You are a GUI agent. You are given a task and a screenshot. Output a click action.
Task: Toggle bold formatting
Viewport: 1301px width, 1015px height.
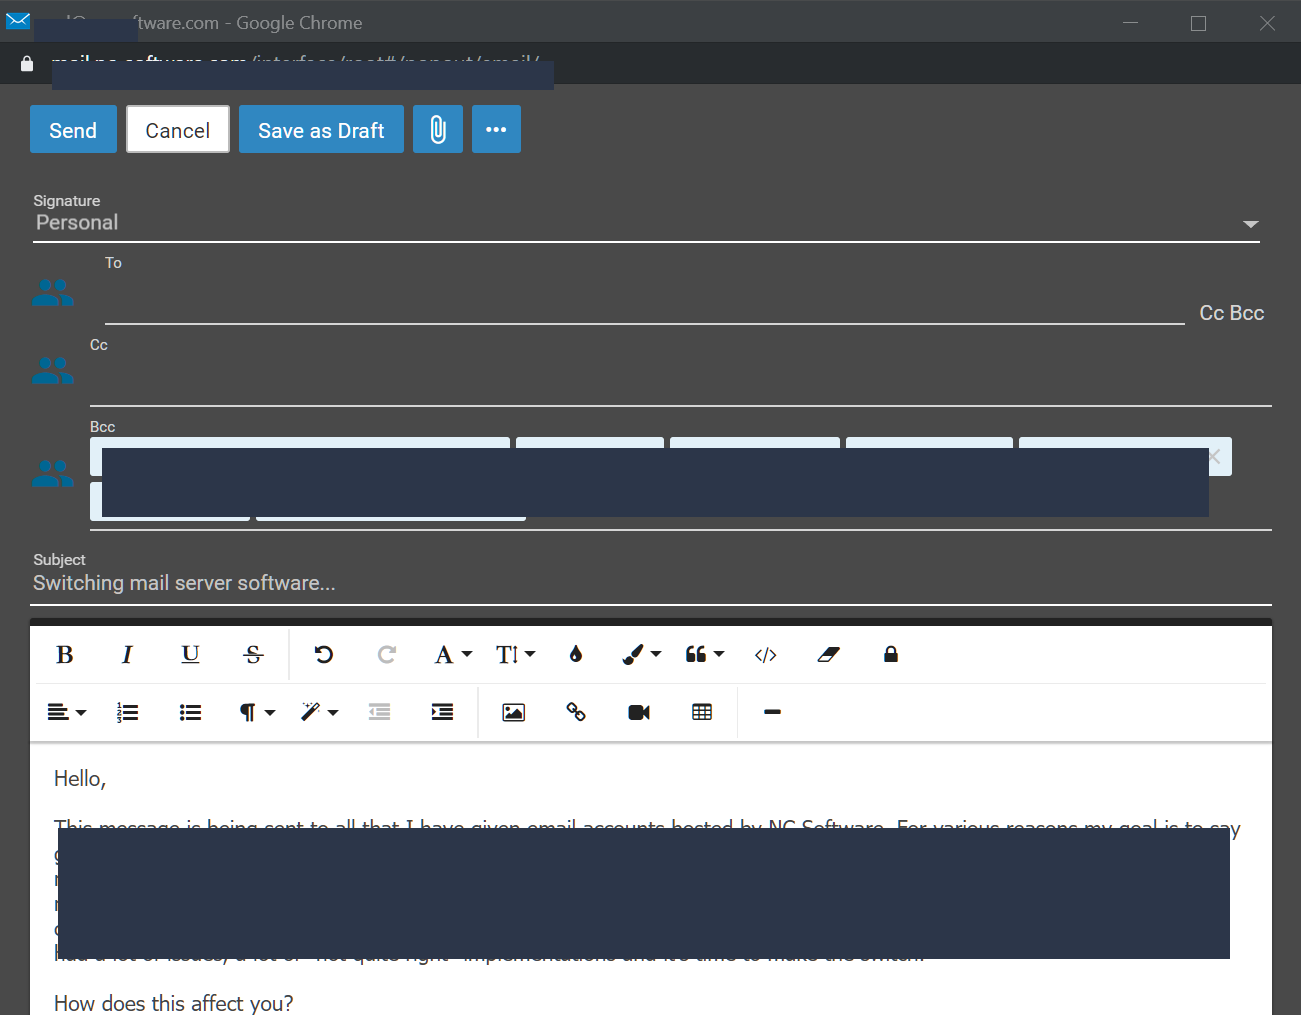[65, 655]
